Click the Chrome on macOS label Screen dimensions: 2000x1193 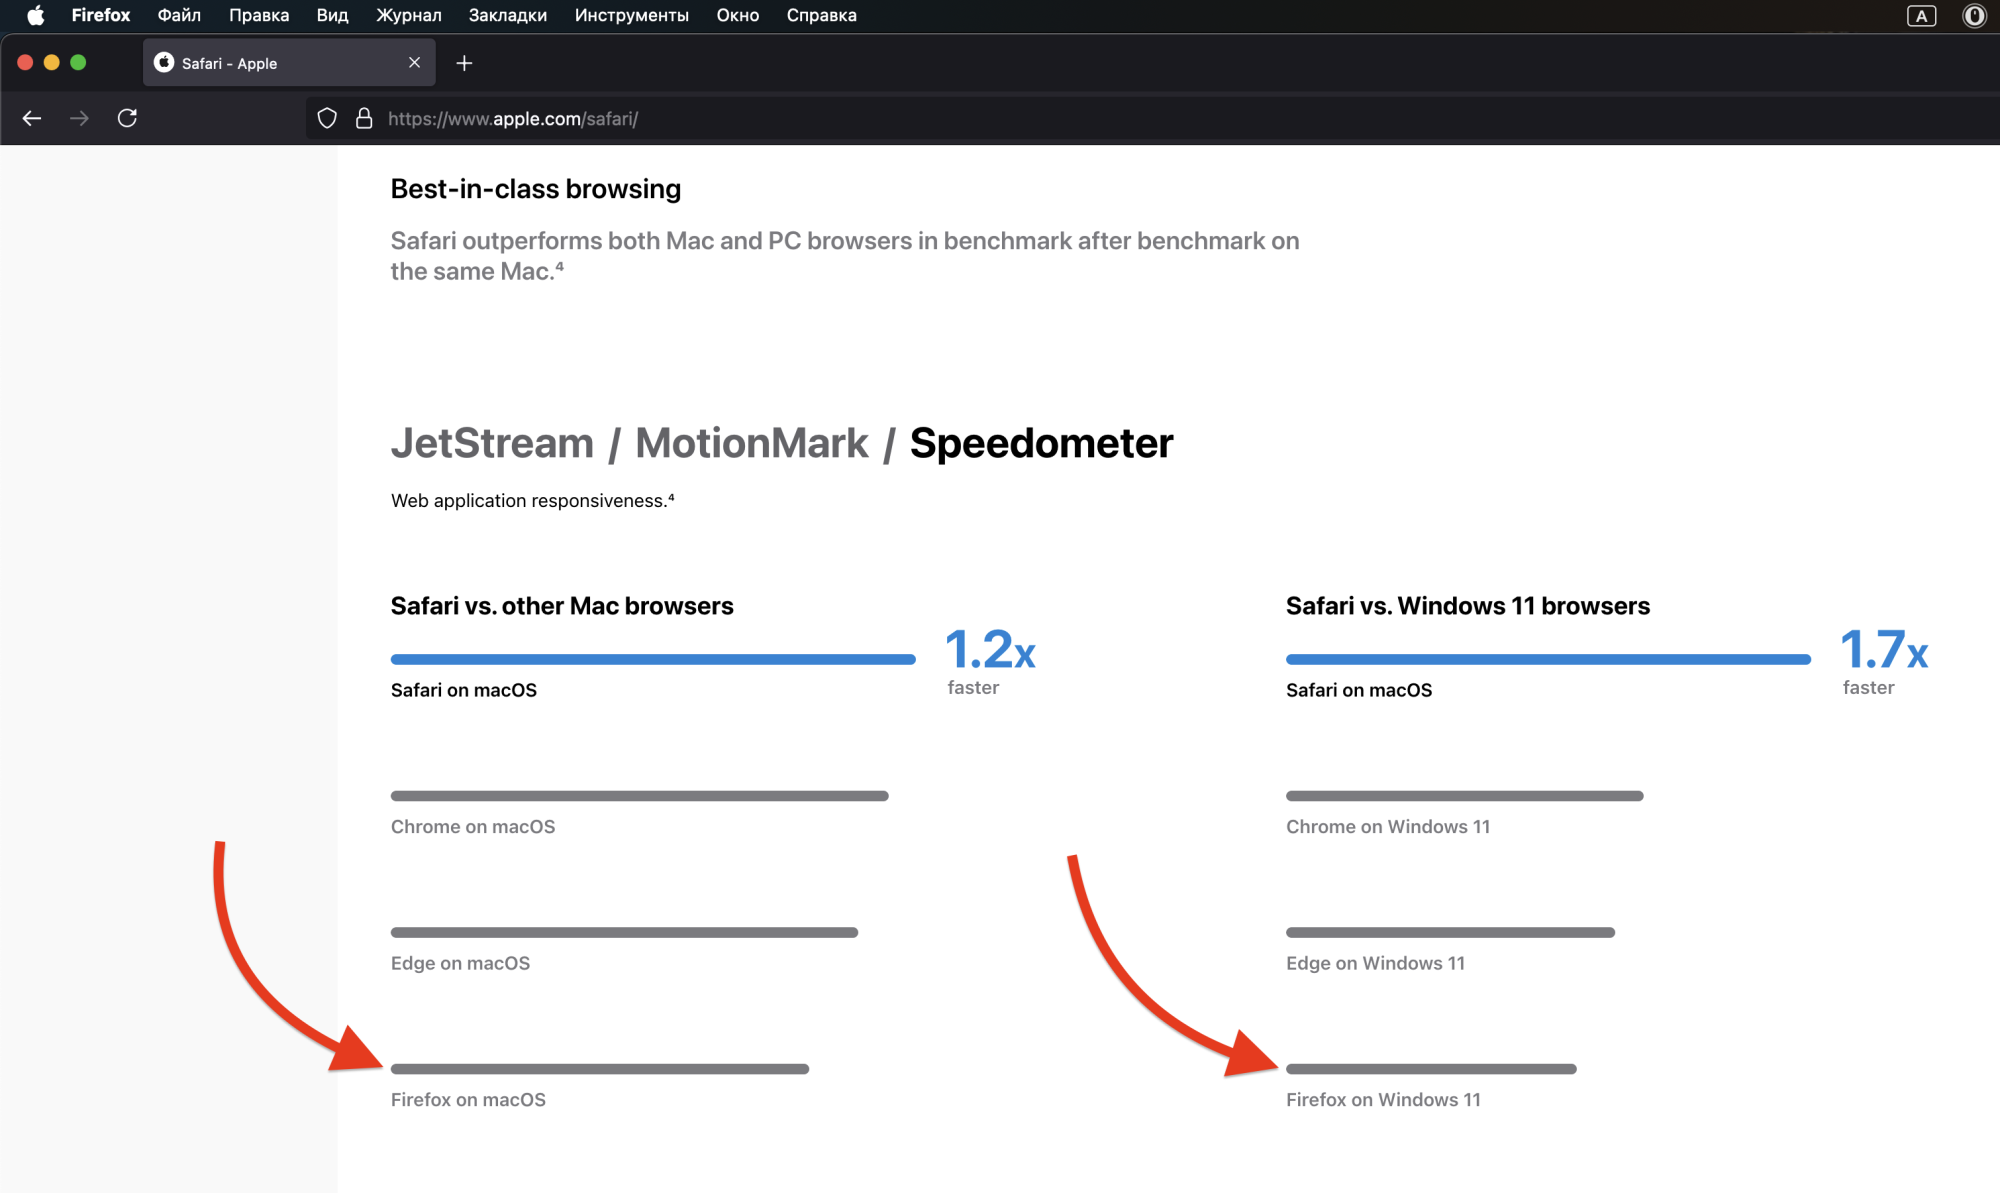[473, 827]
